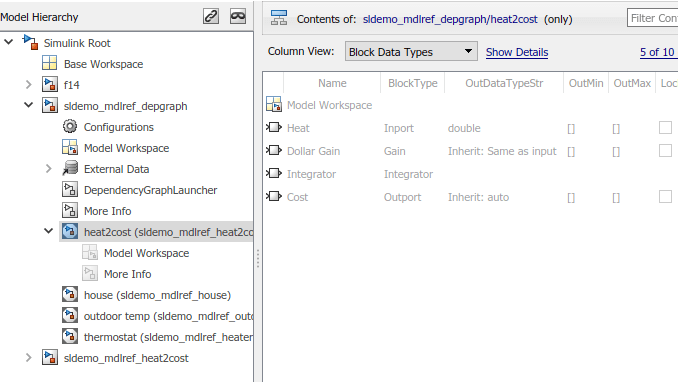Click the Model Workspace icon in contents table
Screen dimensions: 678x382
tap(274, 105)
